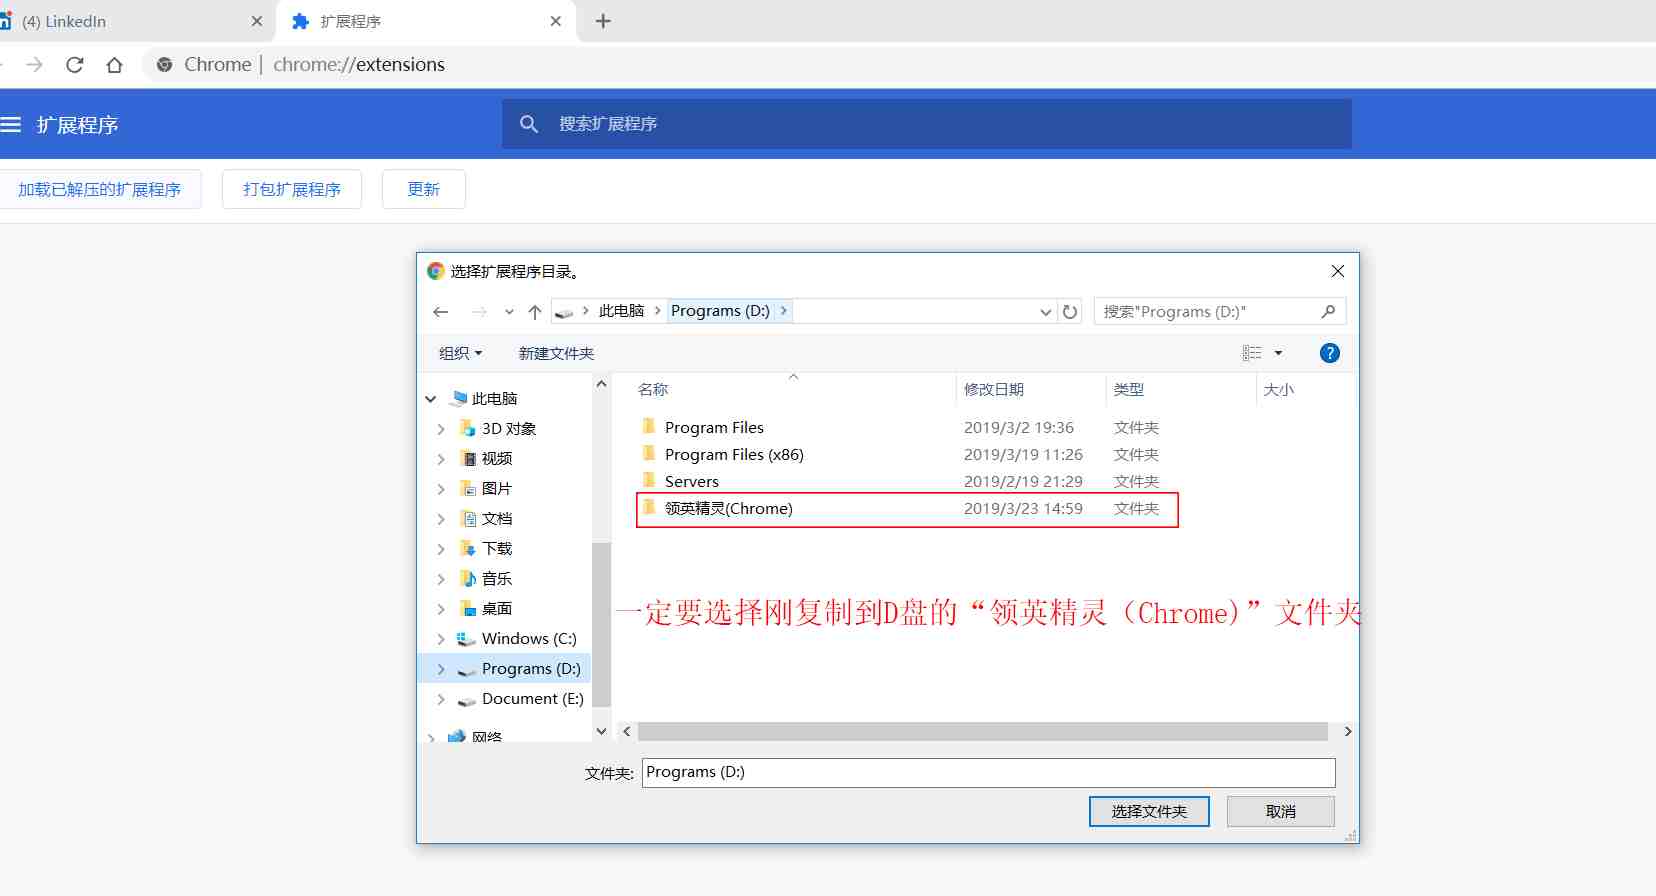Click tree pane scrollbar down arrow

(601, 731)
